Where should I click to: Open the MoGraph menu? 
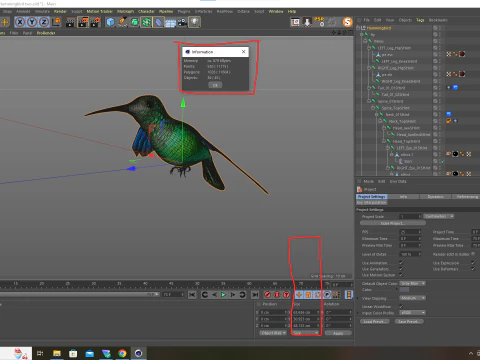[x=125, y=11]
